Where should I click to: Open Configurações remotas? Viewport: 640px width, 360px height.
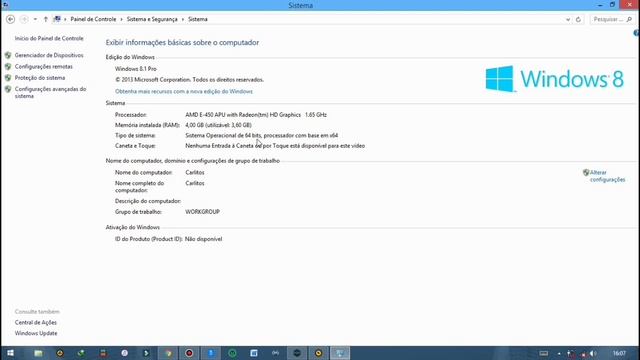pos(44,67)
